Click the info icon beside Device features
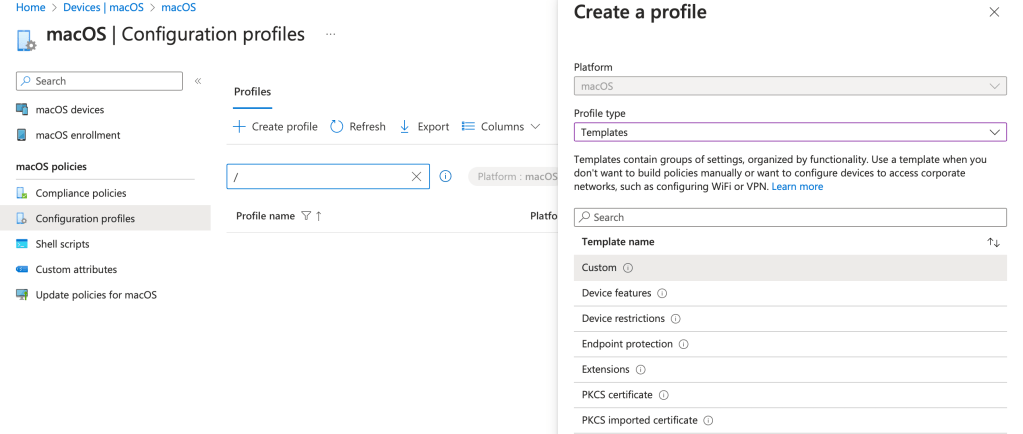 pos(662,293)
